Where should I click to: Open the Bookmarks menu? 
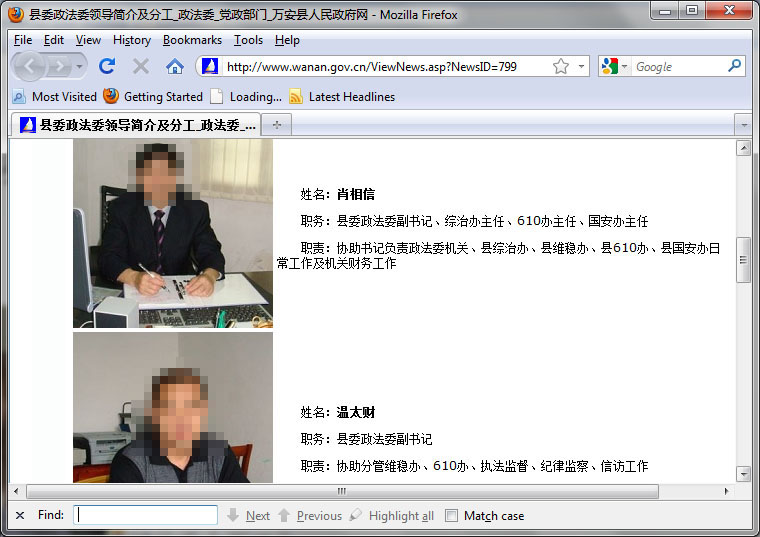[x=192, y=40]
